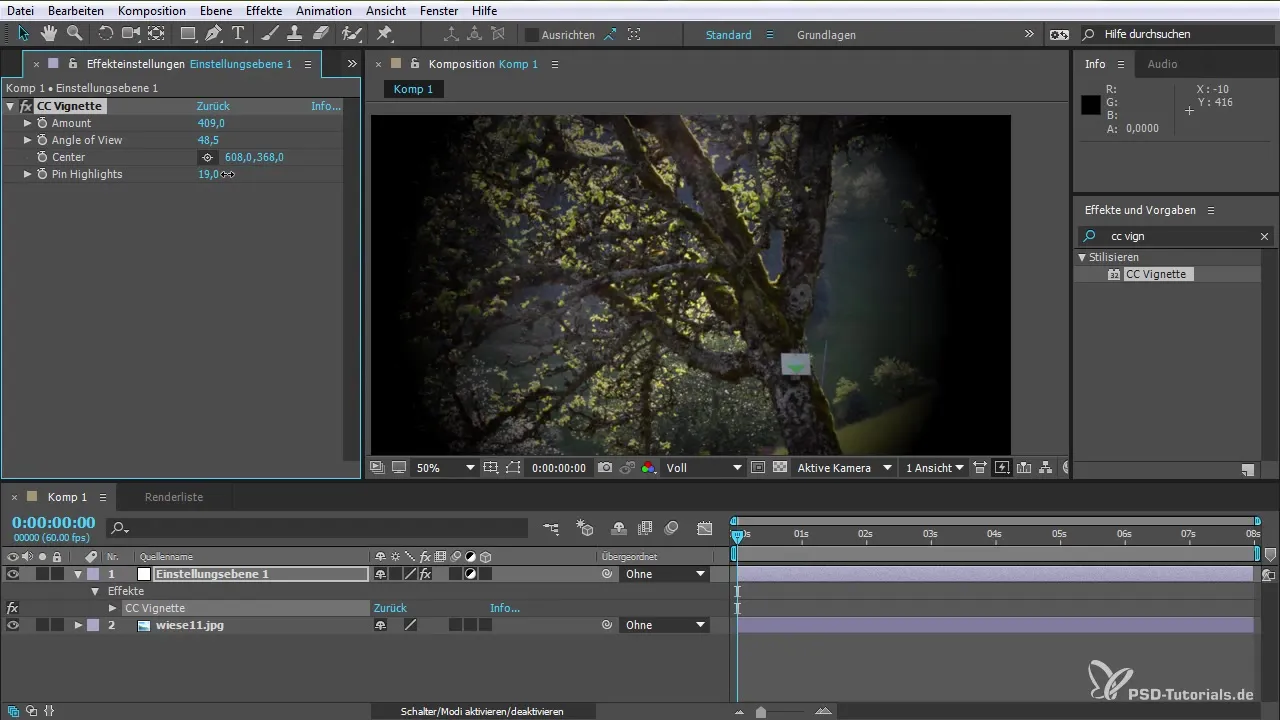Switch to the Grundlagen workspace
The image size is (1280, 720).
tap(826, 34)
